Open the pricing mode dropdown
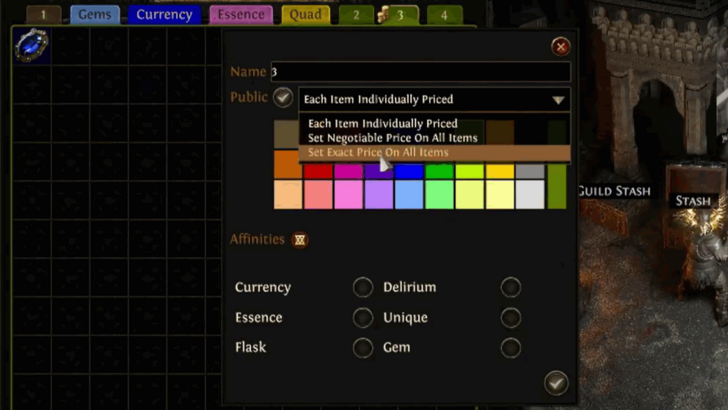This screenshot has width=728, height=410. (x=434, y=99)
